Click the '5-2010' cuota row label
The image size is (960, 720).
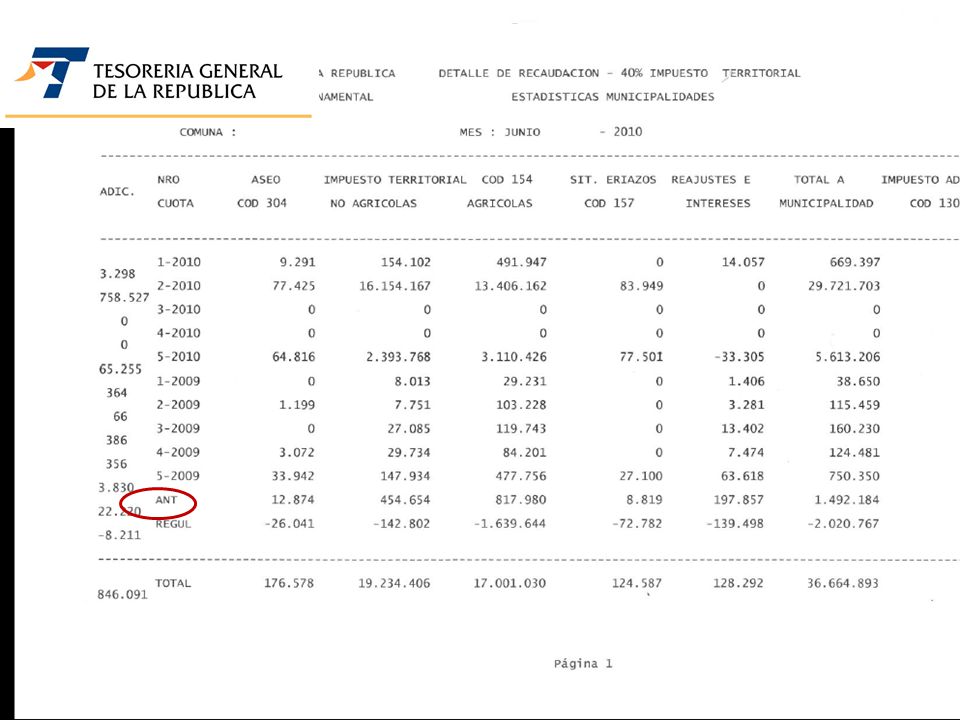pos(179,357)
